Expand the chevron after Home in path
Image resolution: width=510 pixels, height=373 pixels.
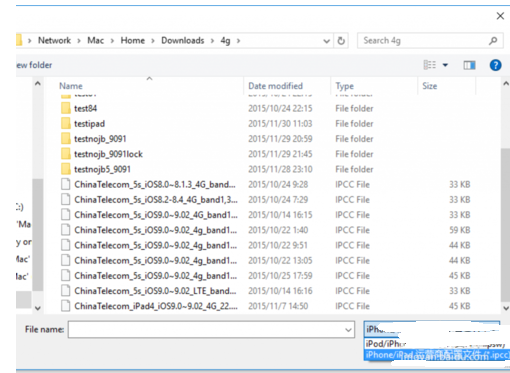(x=153, y=41)
